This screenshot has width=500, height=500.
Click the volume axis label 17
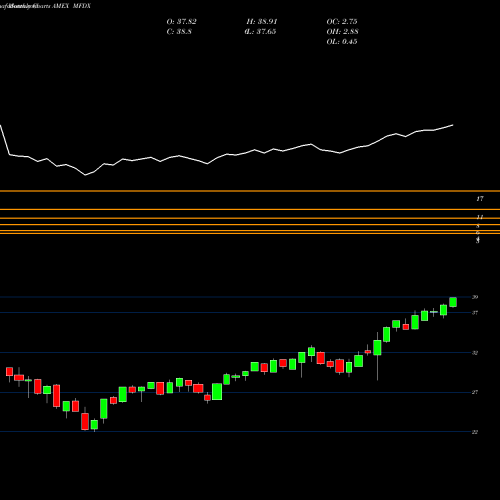coord(480,199)
